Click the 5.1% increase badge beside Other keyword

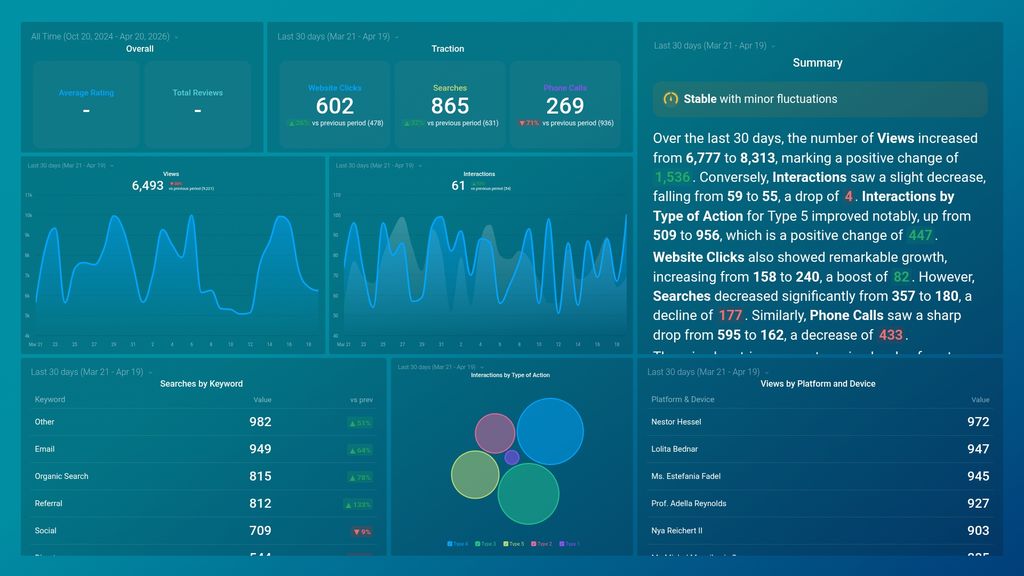point(360,422)
